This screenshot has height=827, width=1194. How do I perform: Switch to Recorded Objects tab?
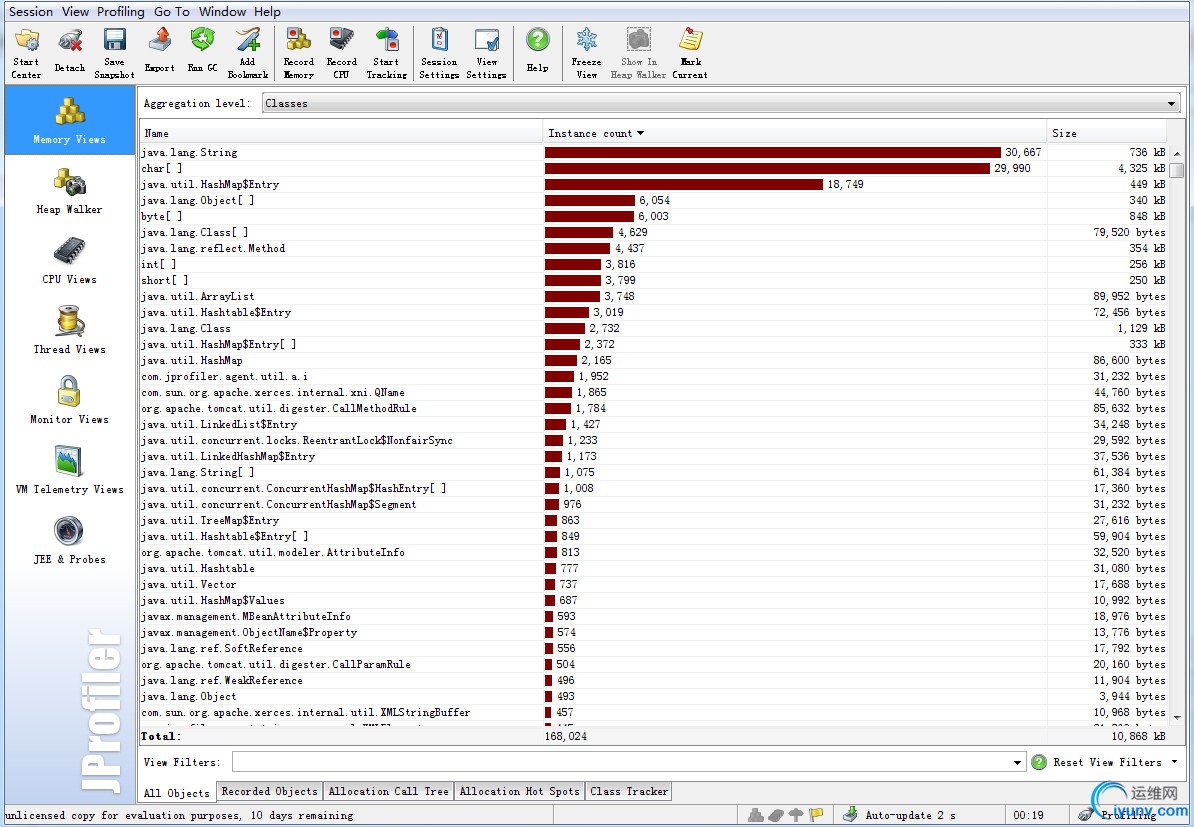(x=270, y=791)
